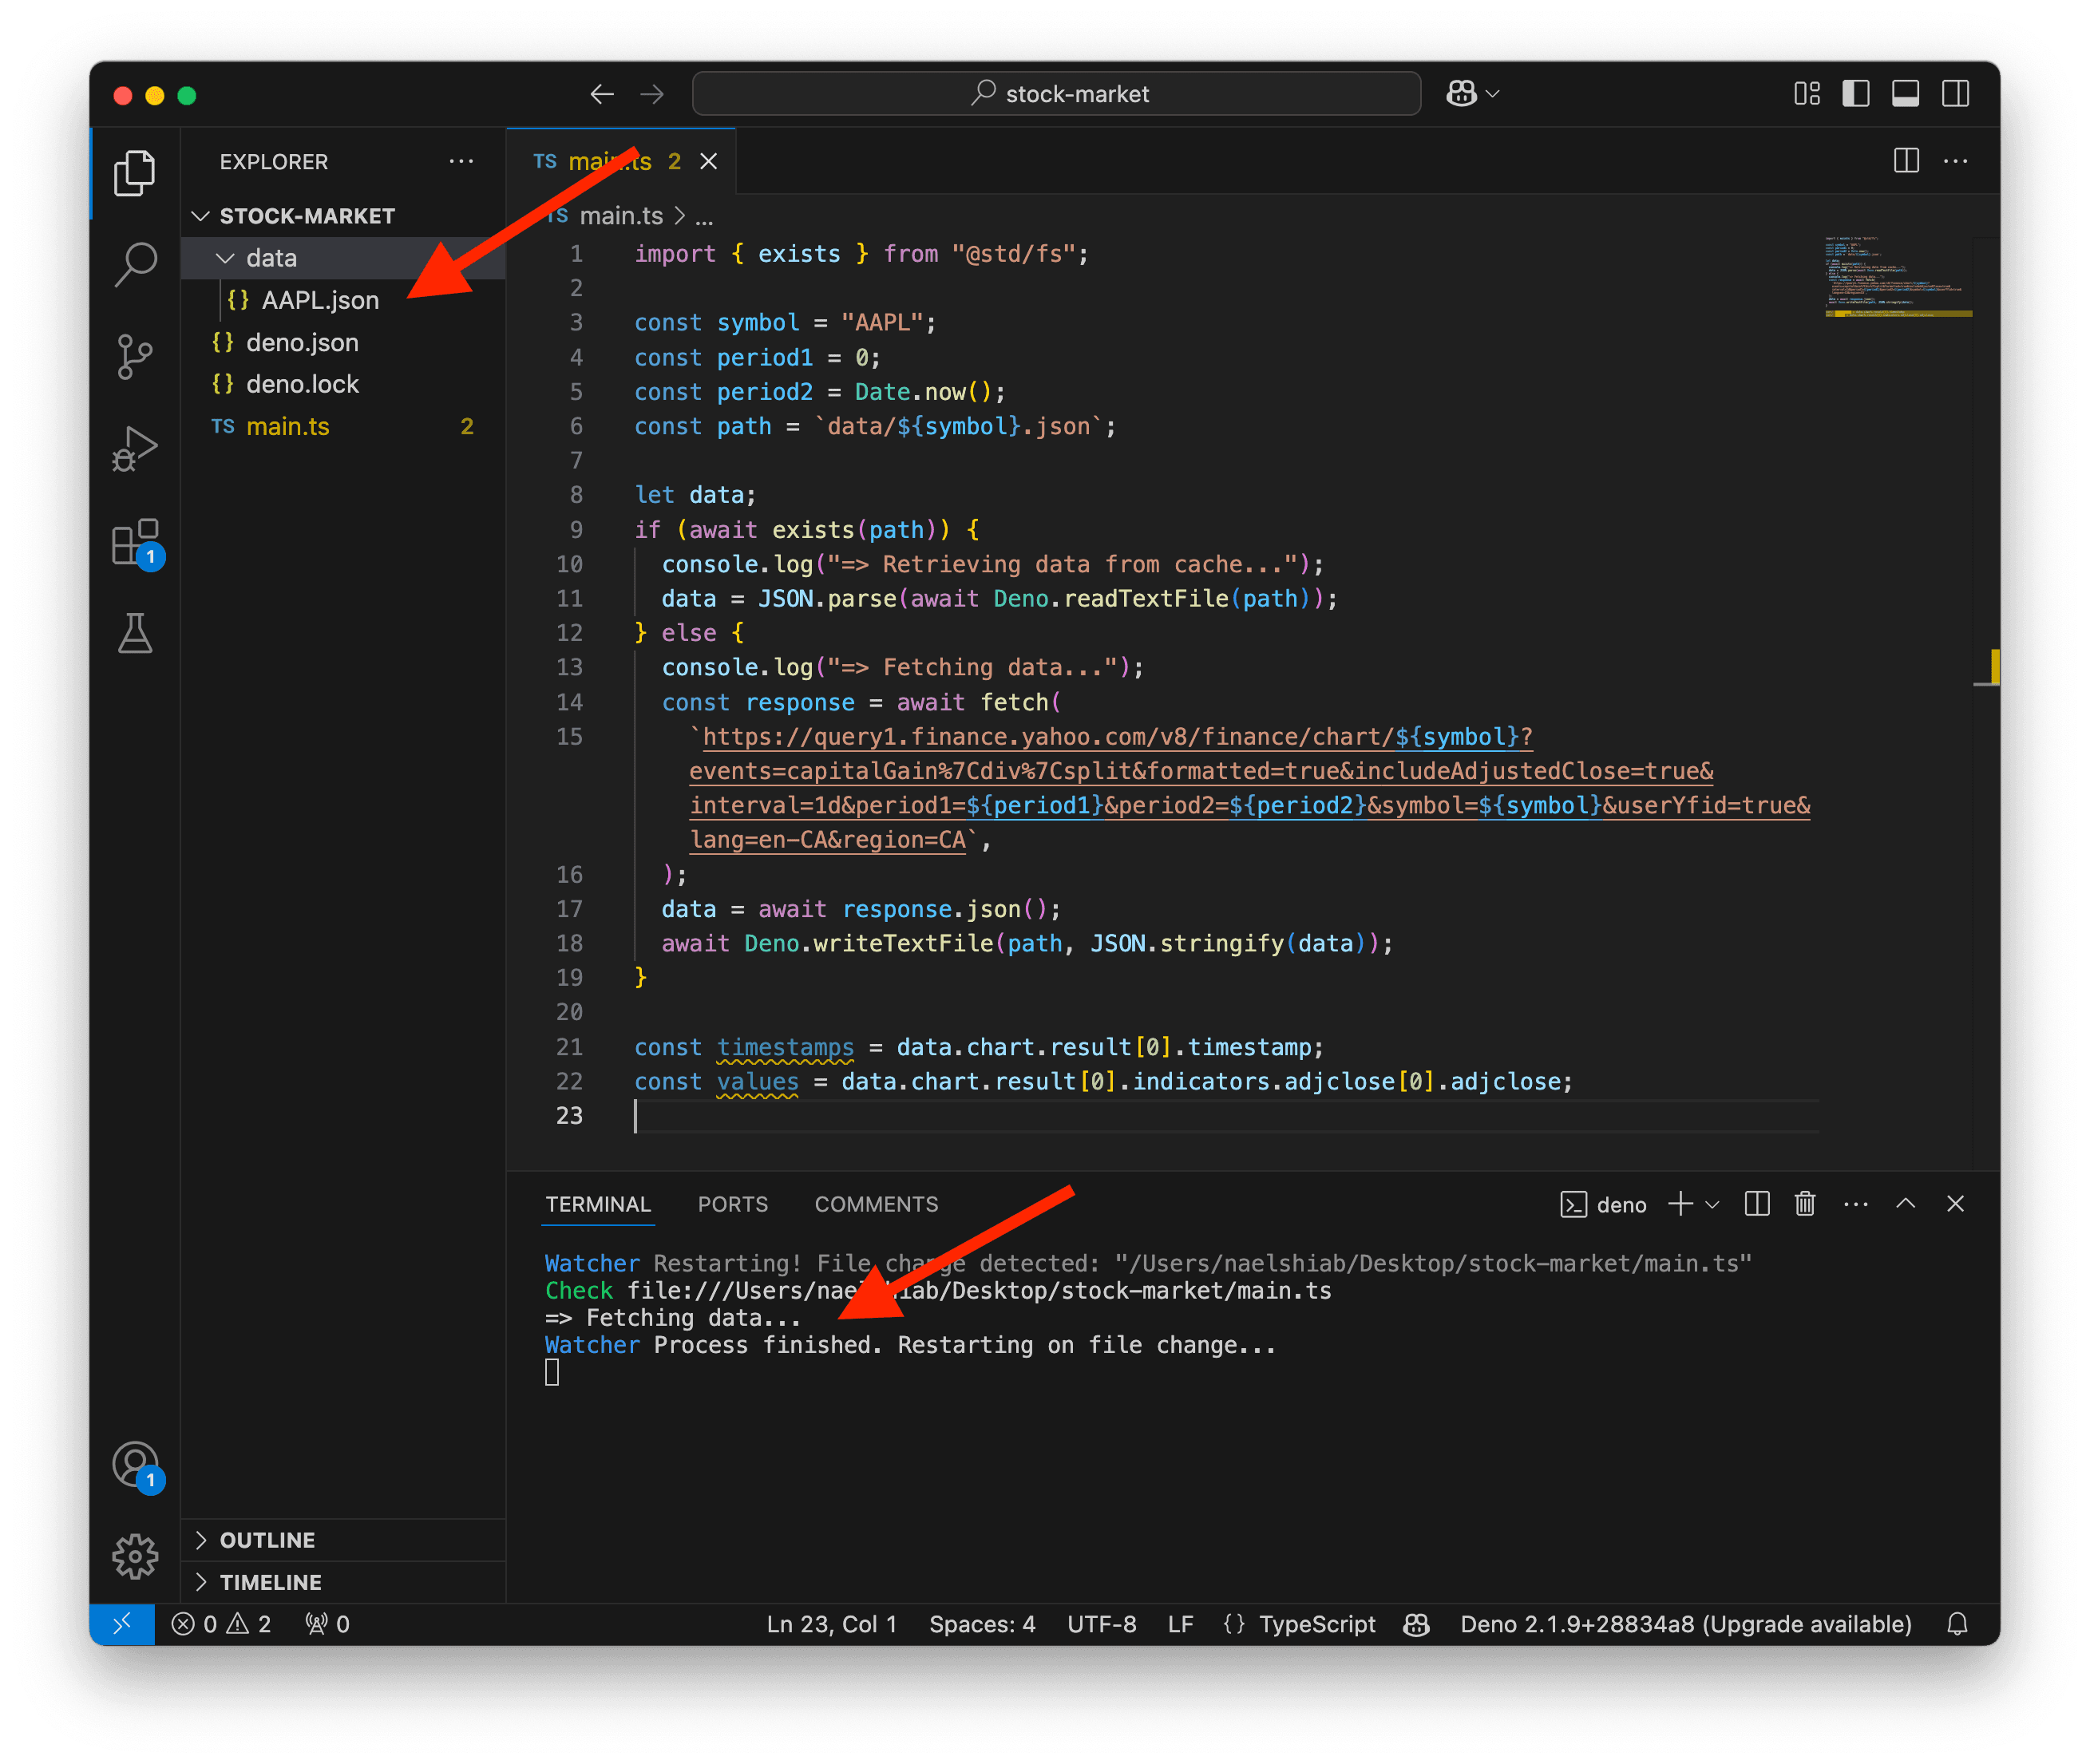
Task: Open the Testing flask view
Action: (134, 633)
